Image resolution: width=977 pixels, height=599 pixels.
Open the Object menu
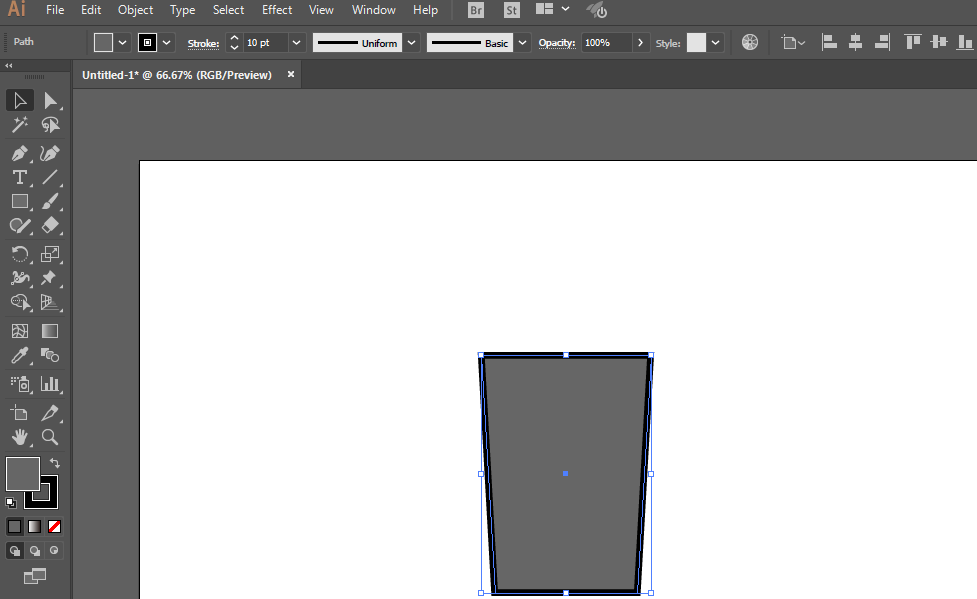[x=135, y=10]
